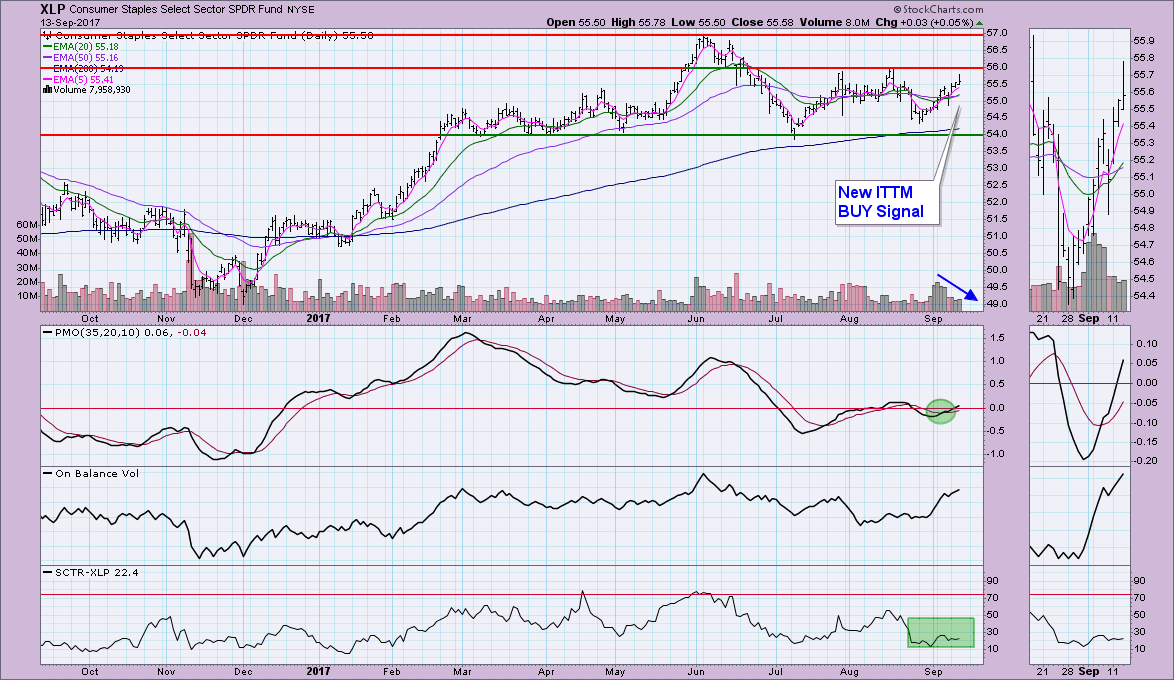This screenshot has width=1174, height=680.
Task: Click the 55.0 label on zoom panel axis
Action: click(x=1143, y=194)
